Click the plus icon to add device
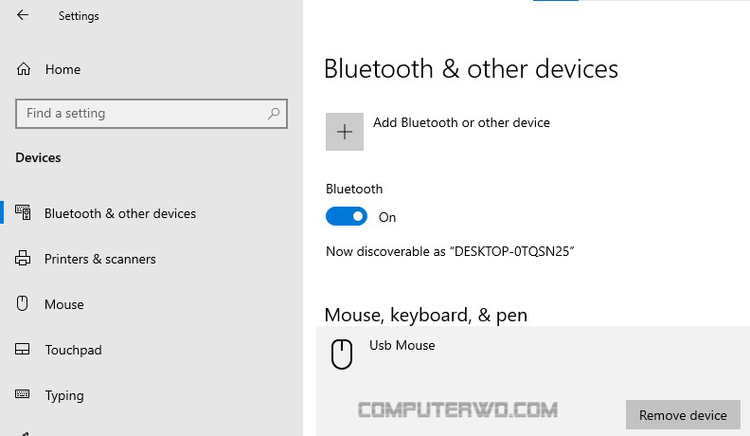Viewport: 750px width, 436px height. [x=345, y=132]
